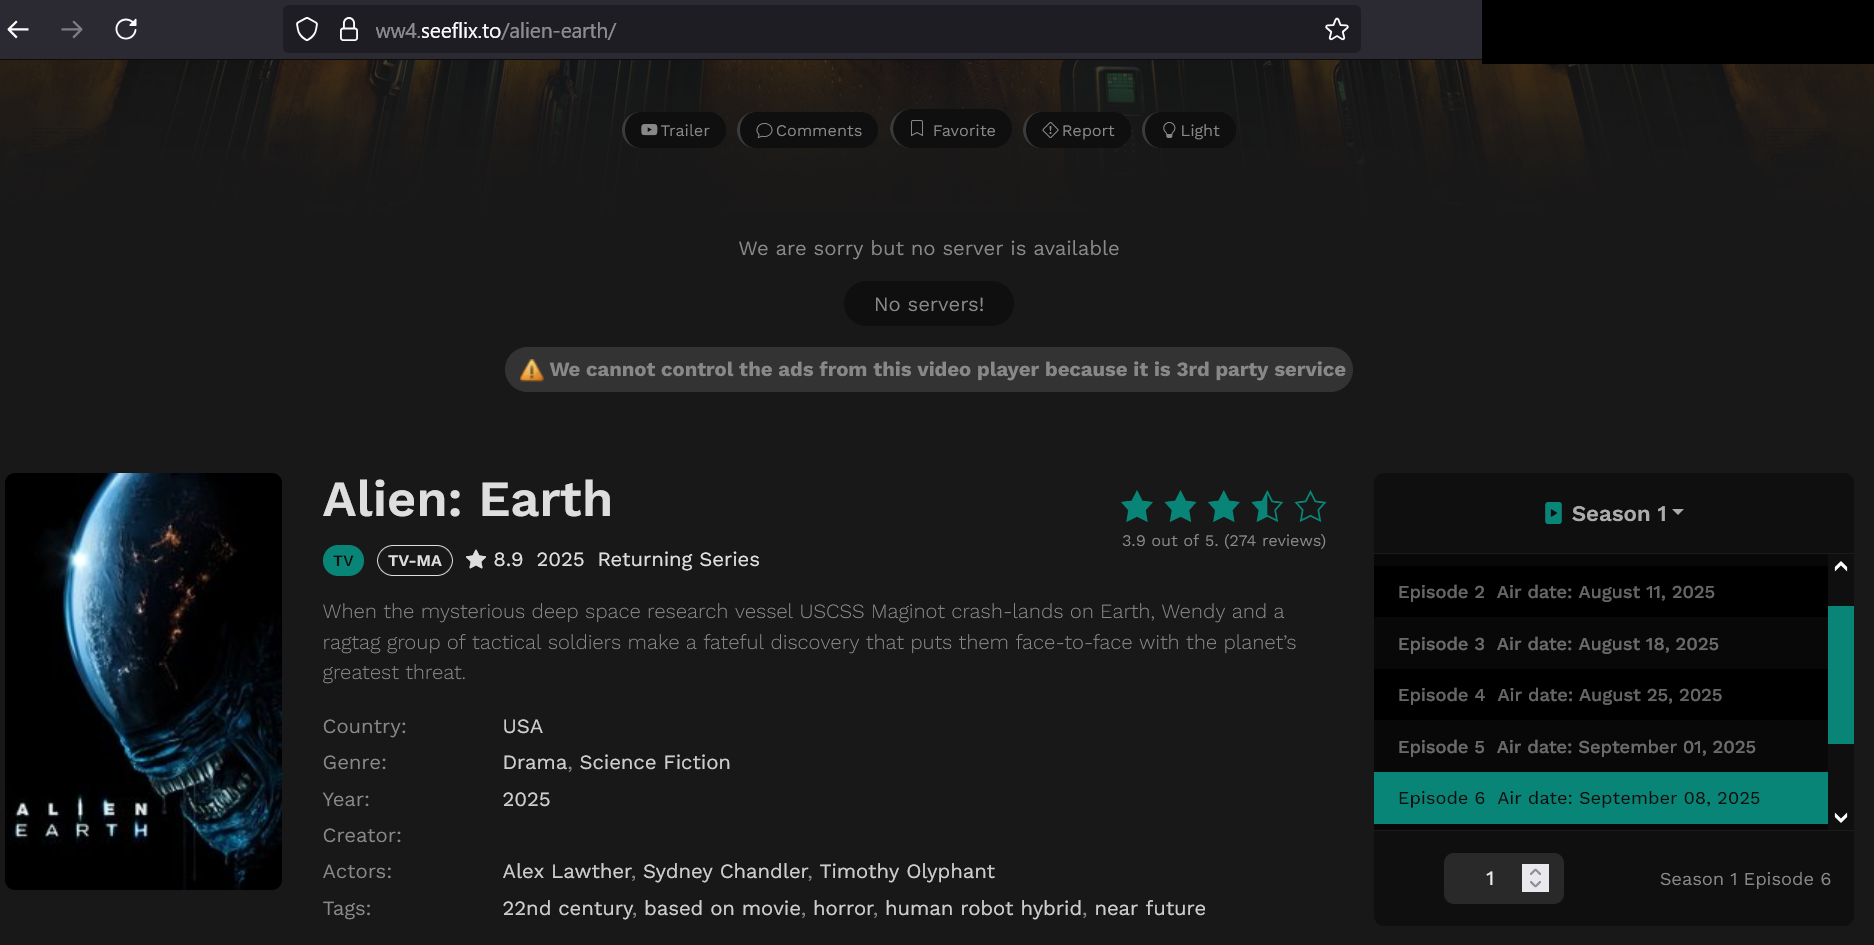Screen dimensions: 1874x945
Task: Rate the show three stars
Action: [x=1224, y=507]
